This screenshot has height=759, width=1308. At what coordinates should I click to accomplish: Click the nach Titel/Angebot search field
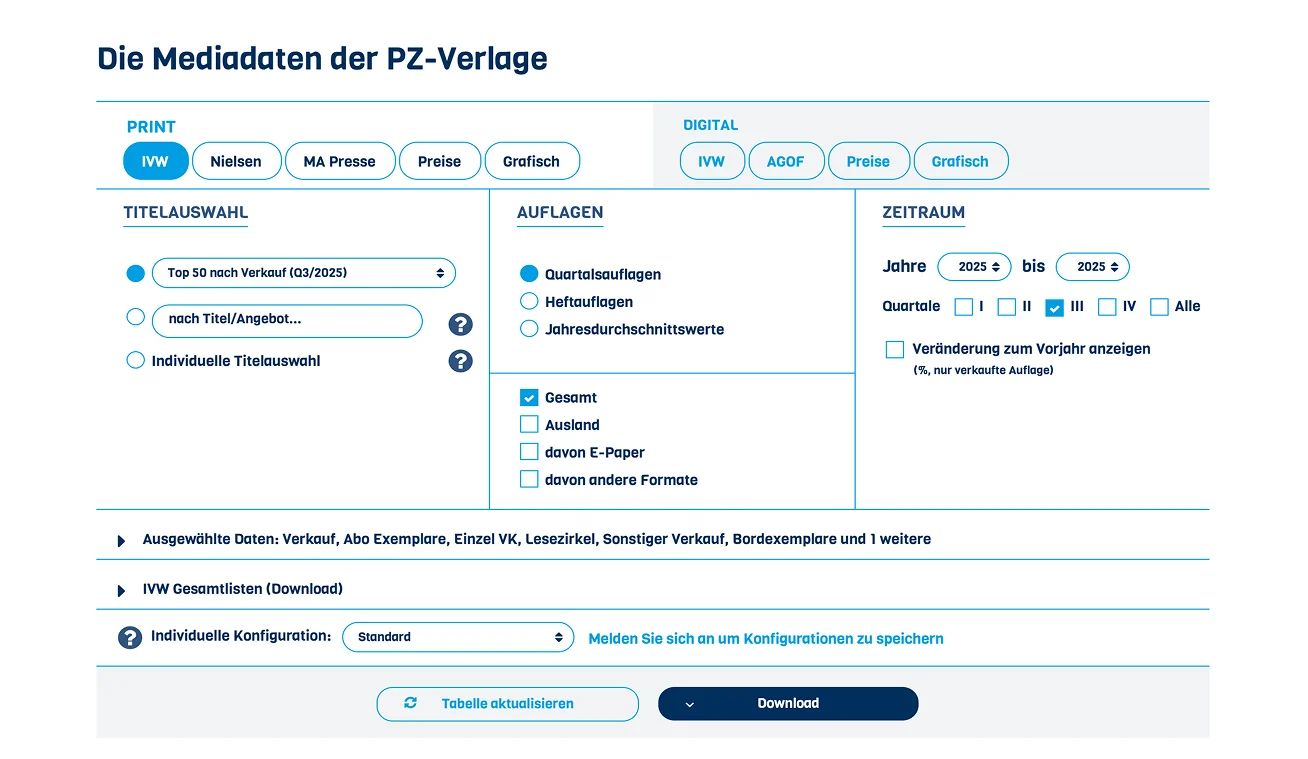pos(287,320)
